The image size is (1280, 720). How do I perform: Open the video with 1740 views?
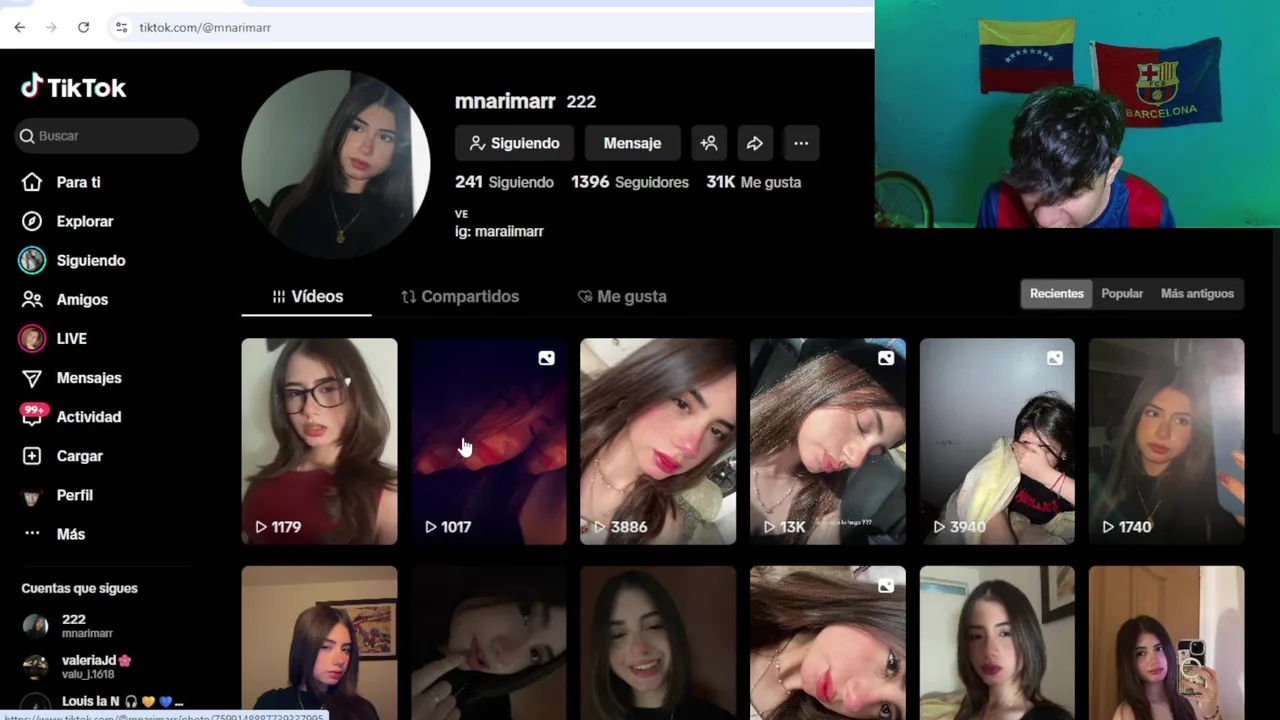click(1167, 441)
